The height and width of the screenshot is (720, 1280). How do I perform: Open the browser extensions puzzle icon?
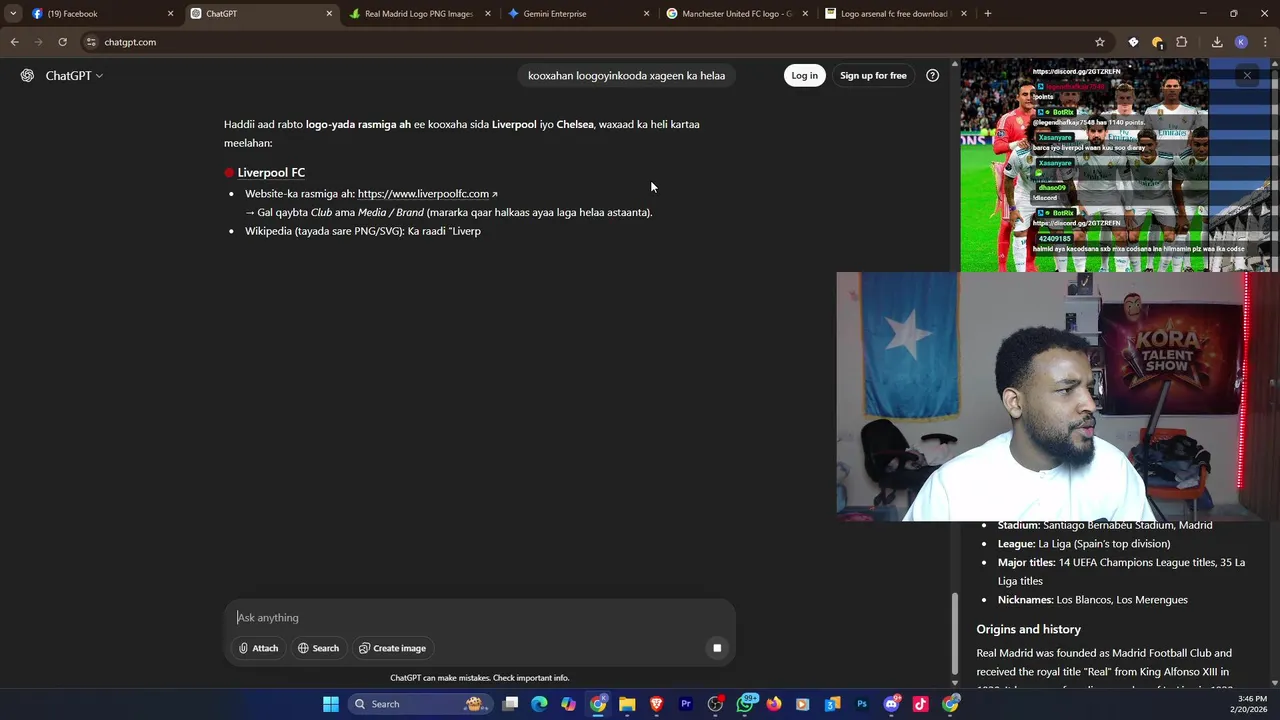pyautogui.click(x=1181, y=42)
